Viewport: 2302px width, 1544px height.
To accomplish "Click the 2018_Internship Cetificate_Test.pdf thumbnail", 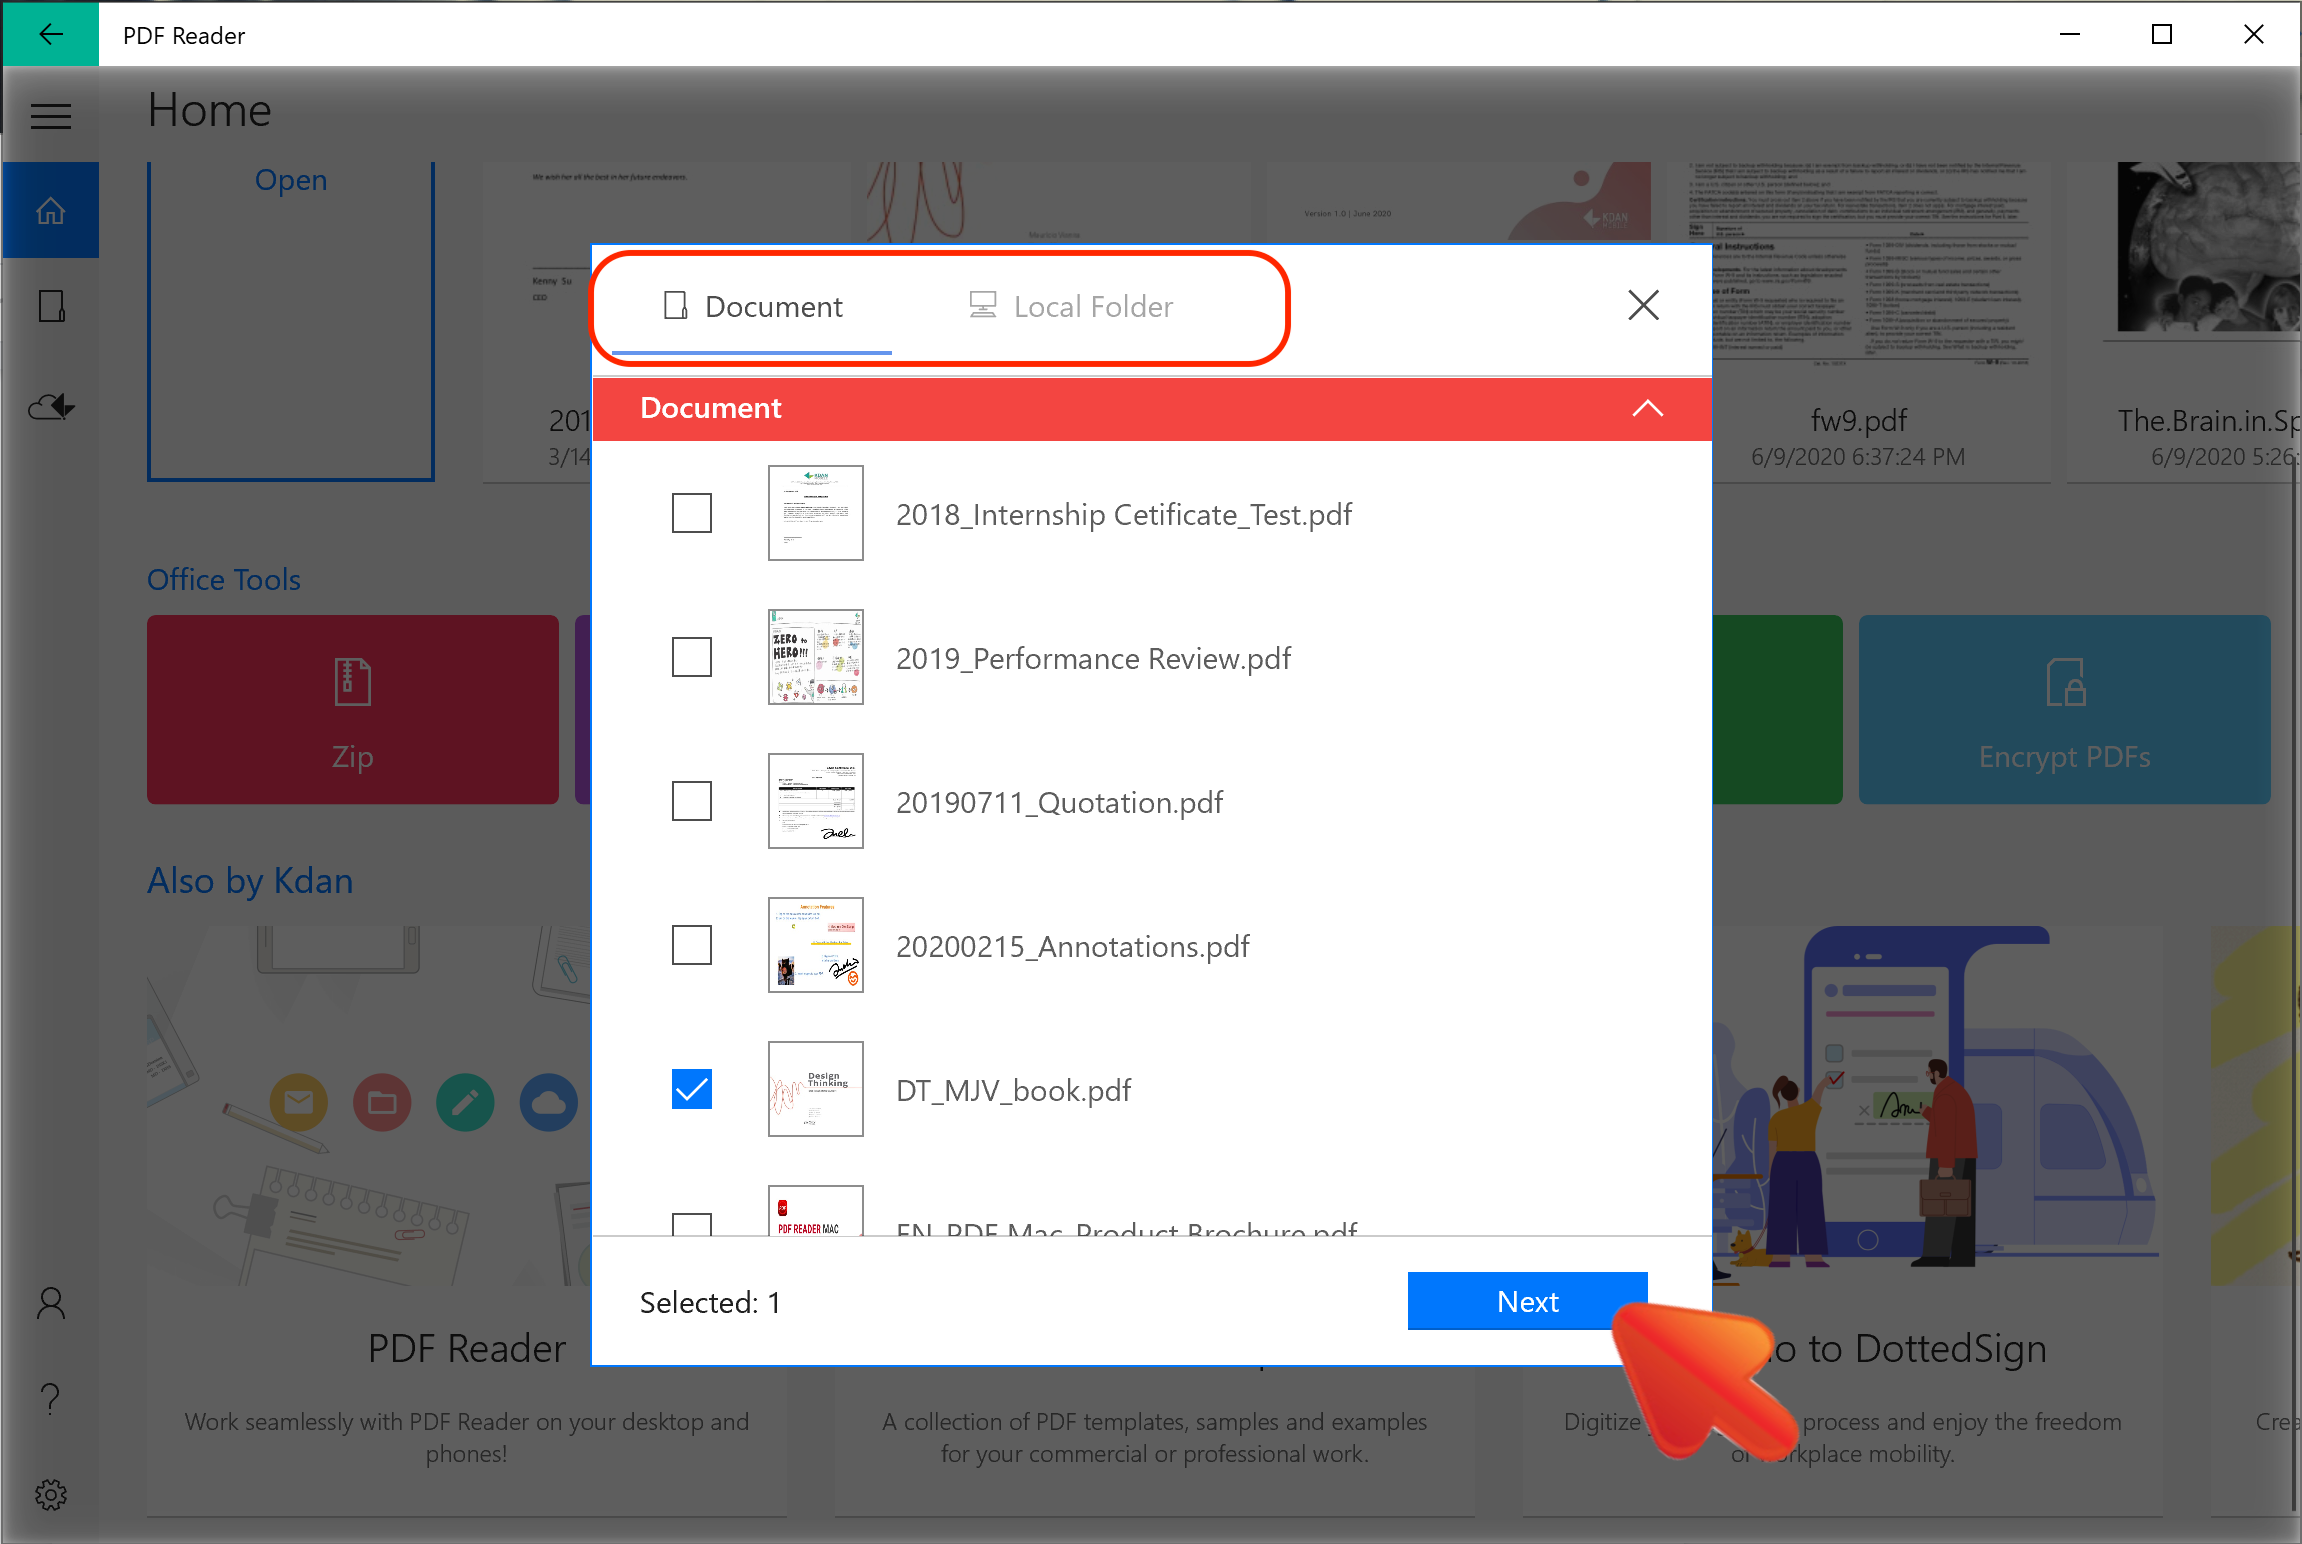I will click(x=815, y=513).
